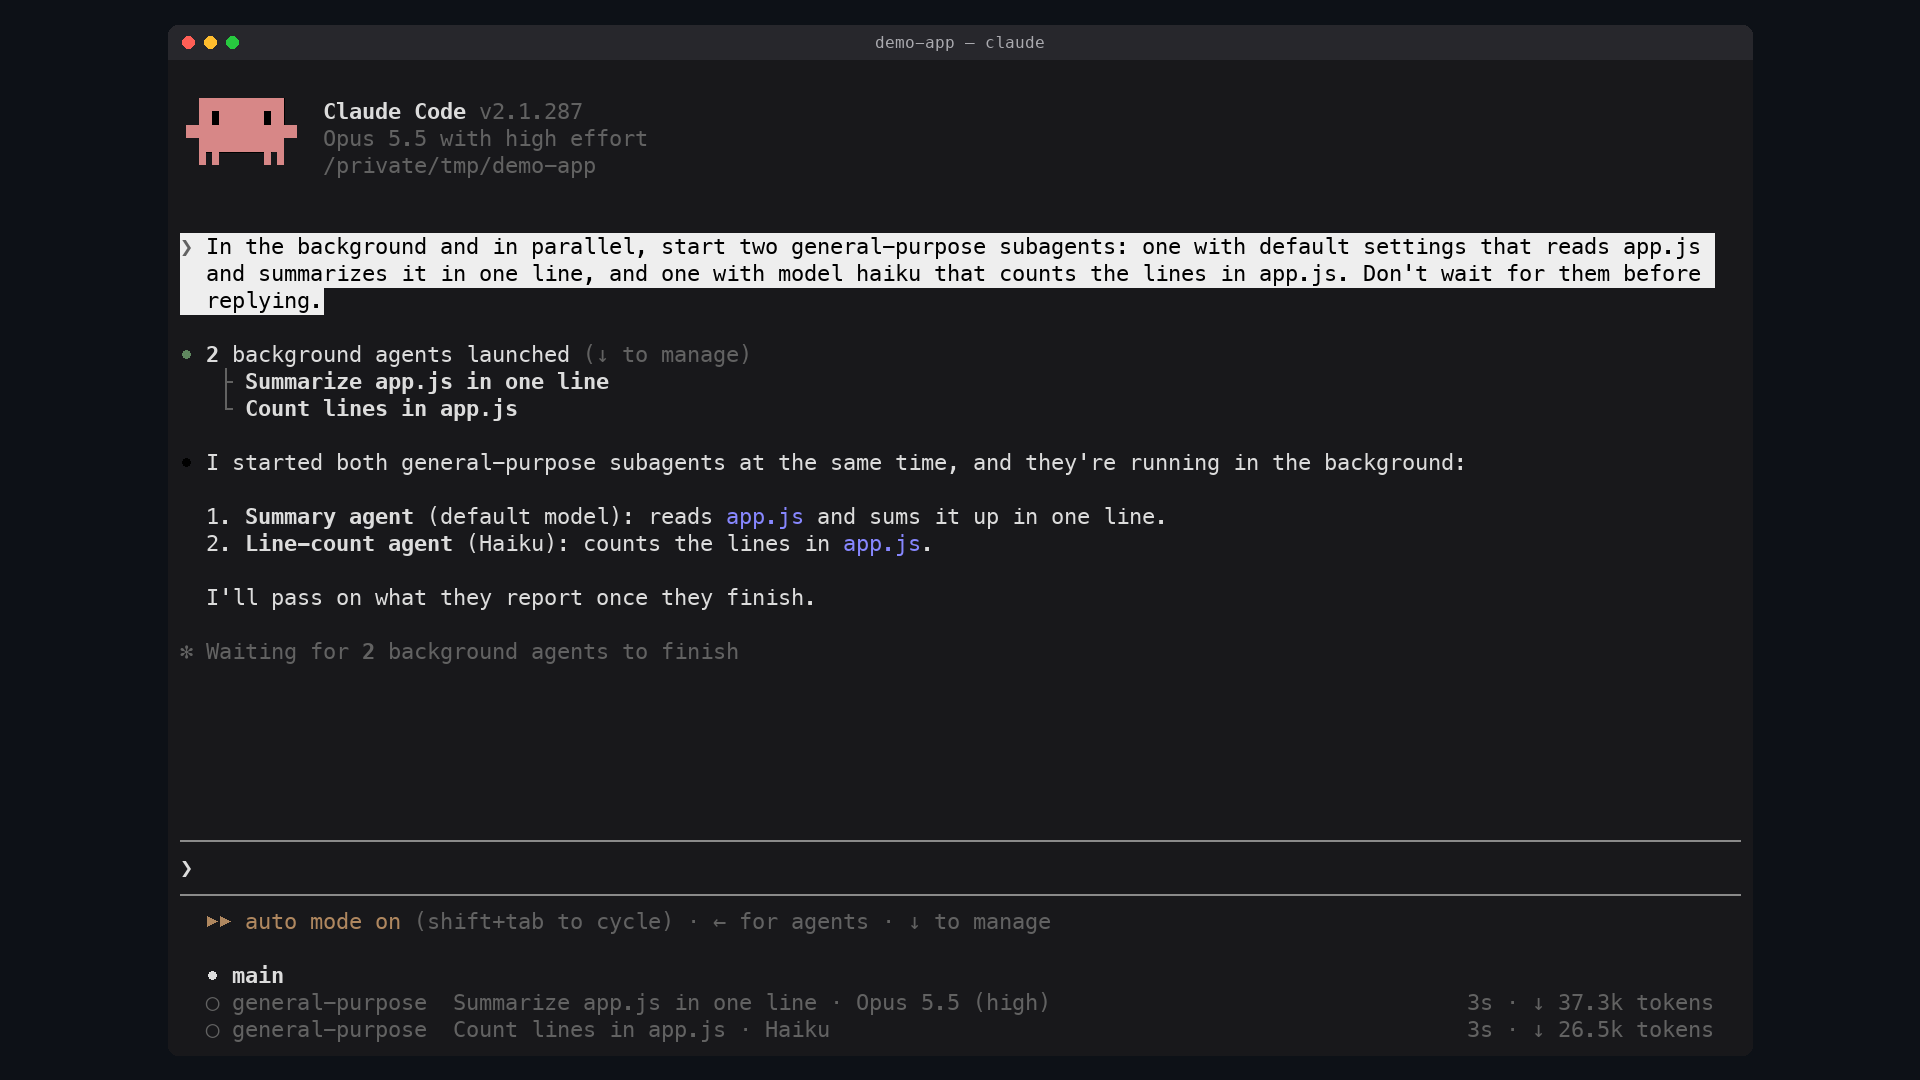Click 'Waiting for 2 background agents to finish'
This screenshot has width=1920, height=1080.
[472, 652]
